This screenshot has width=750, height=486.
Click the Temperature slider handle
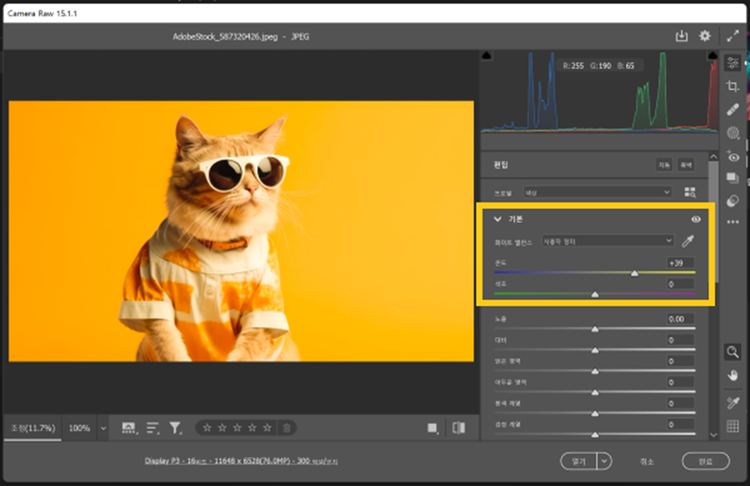(x=634, y=272)
